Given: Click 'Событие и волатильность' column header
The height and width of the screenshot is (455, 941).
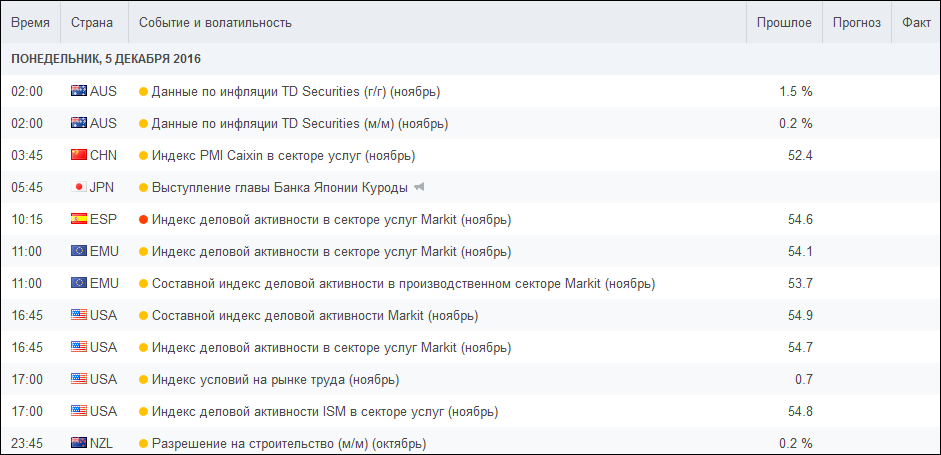Looking at the screenshot, I should 215,22.
